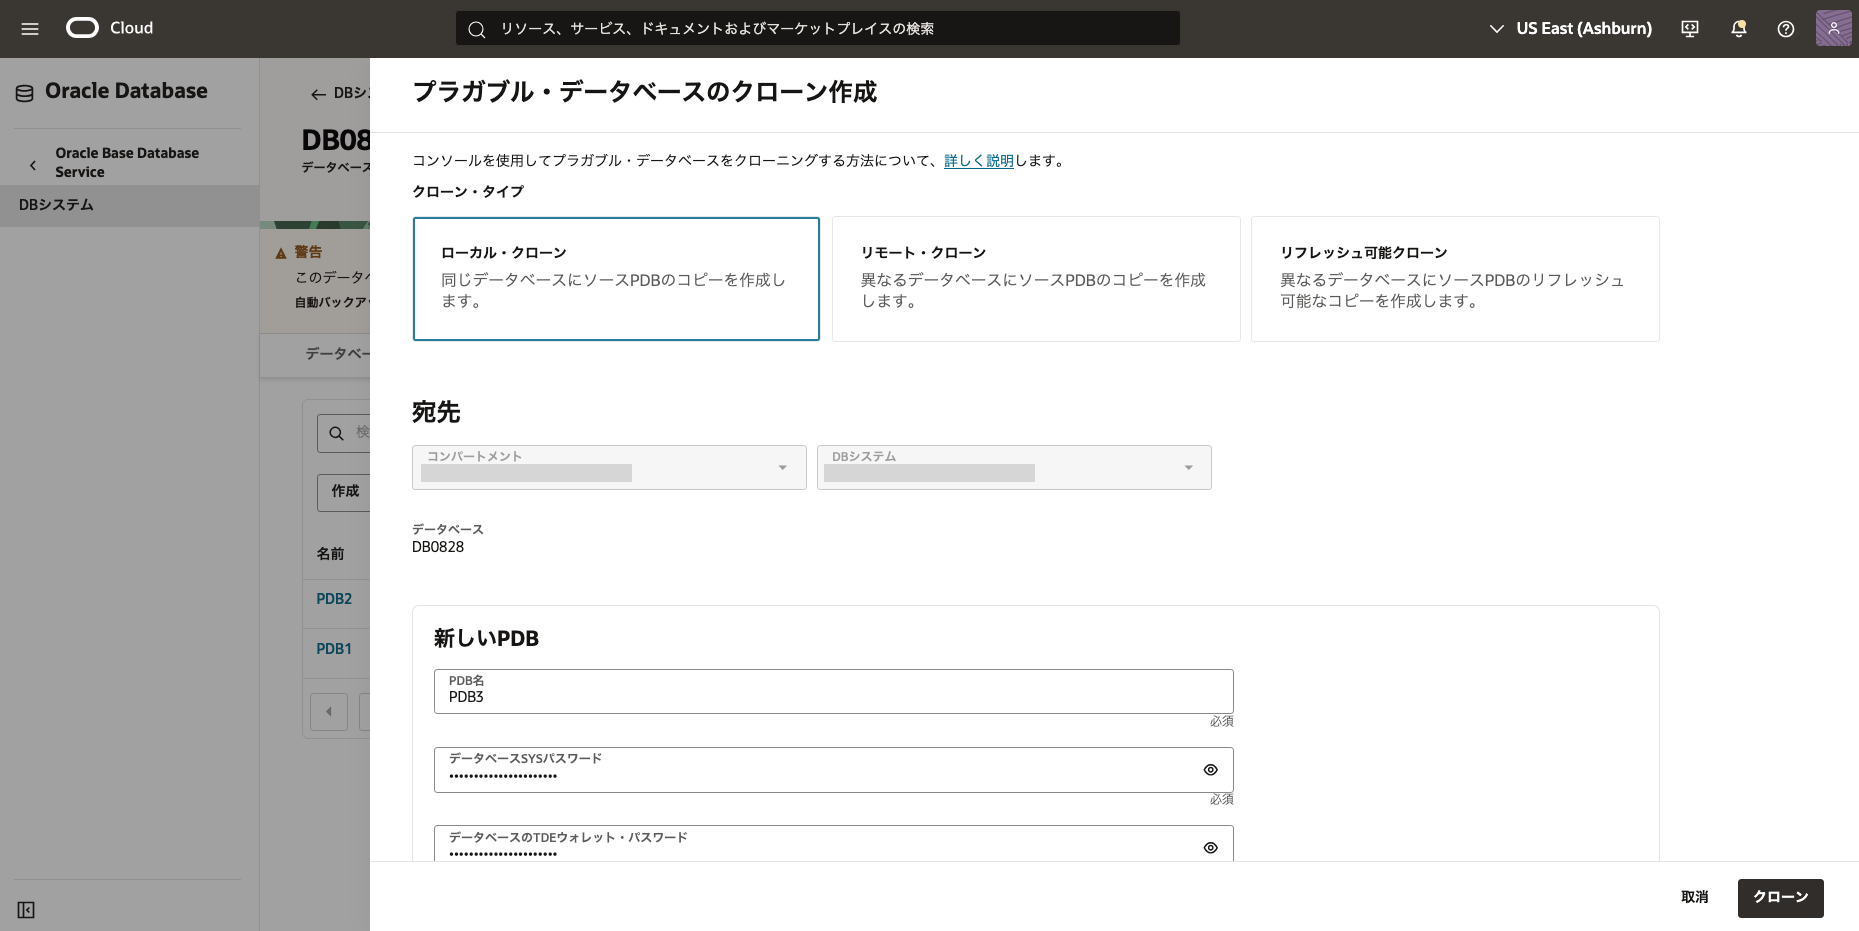1859x931 pixels.
Task: Click the back chevron beside Oracle Base Database Service
Action: (x=33, y=164)
